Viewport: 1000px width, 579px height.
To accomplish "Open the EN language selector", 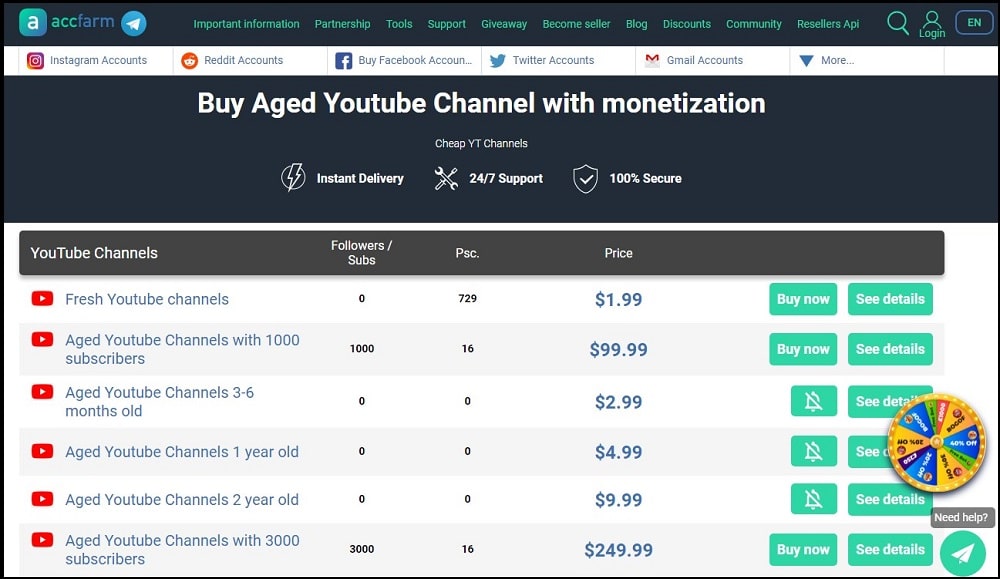I will click(x=974, y=22).
